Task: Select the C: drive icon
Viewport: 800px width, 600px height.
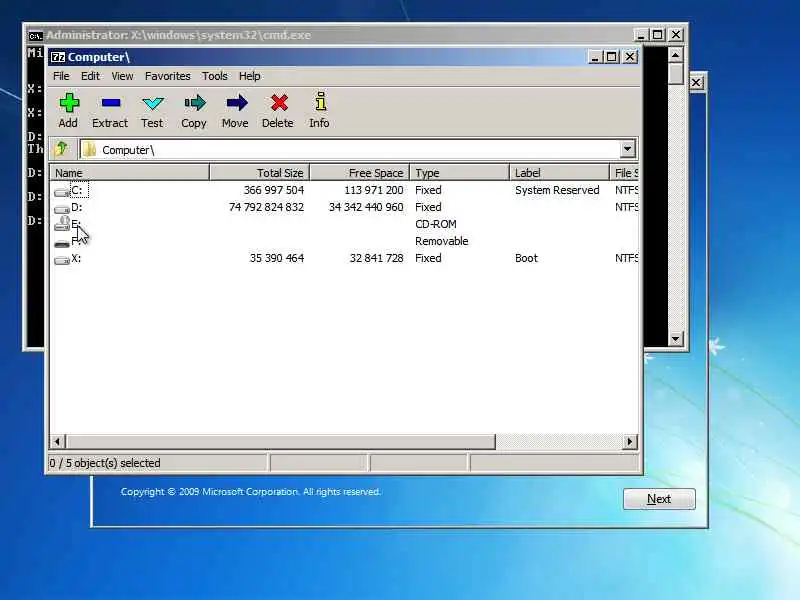Action: 62,192
